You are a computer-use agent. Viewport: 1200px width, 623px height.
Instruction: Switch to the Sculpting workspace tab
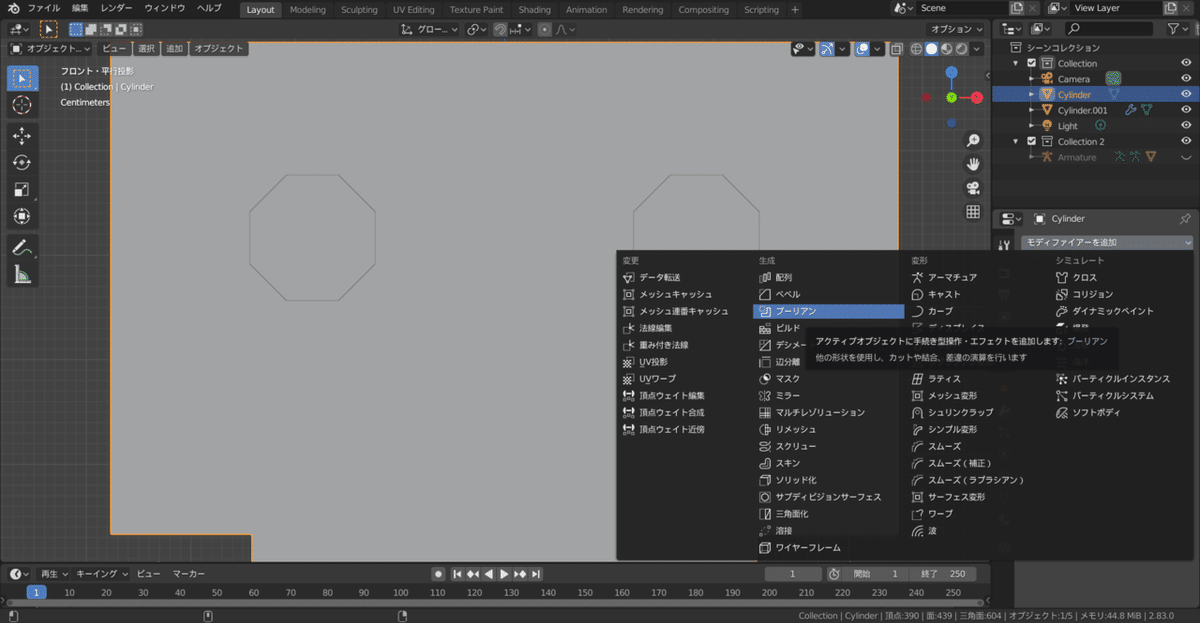(359, 9)
